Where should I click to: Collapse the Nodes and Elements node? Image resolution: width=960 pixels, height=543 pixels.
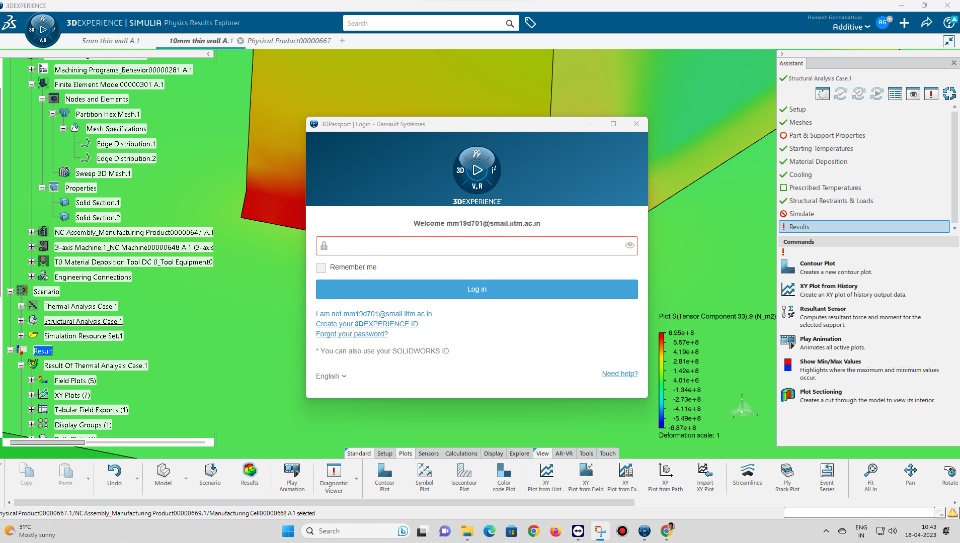tap(42, 99)
